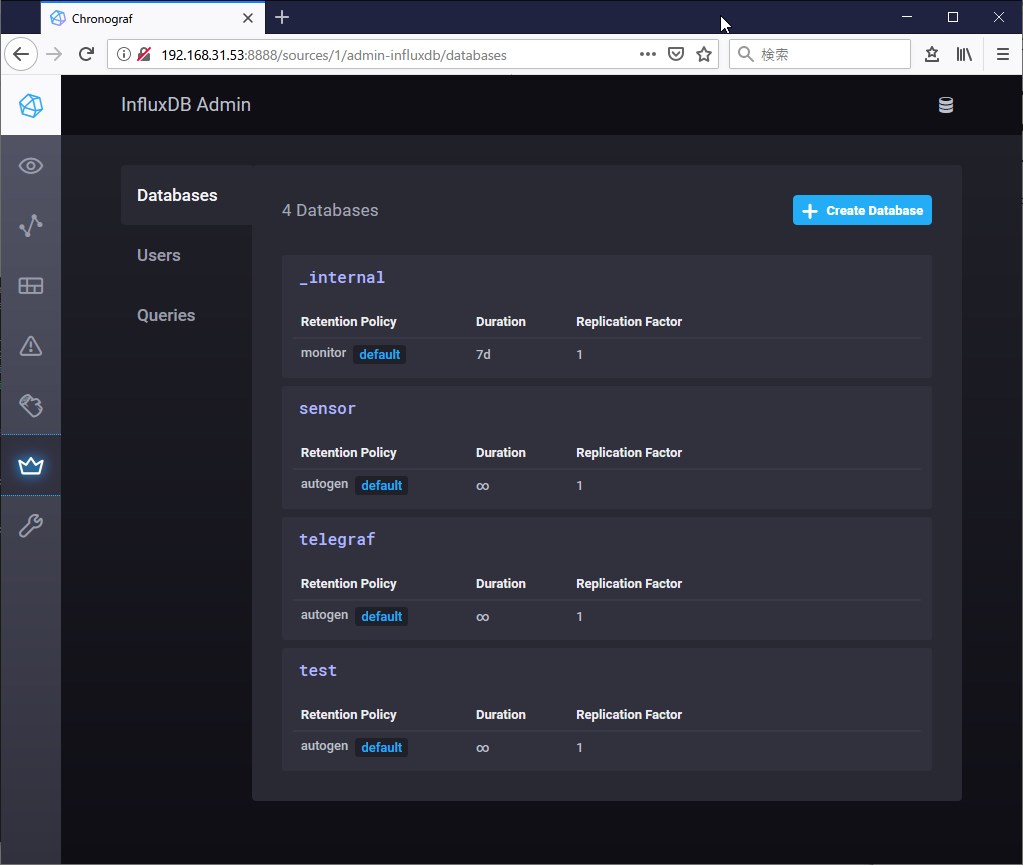Click the sensor database name

328,408
